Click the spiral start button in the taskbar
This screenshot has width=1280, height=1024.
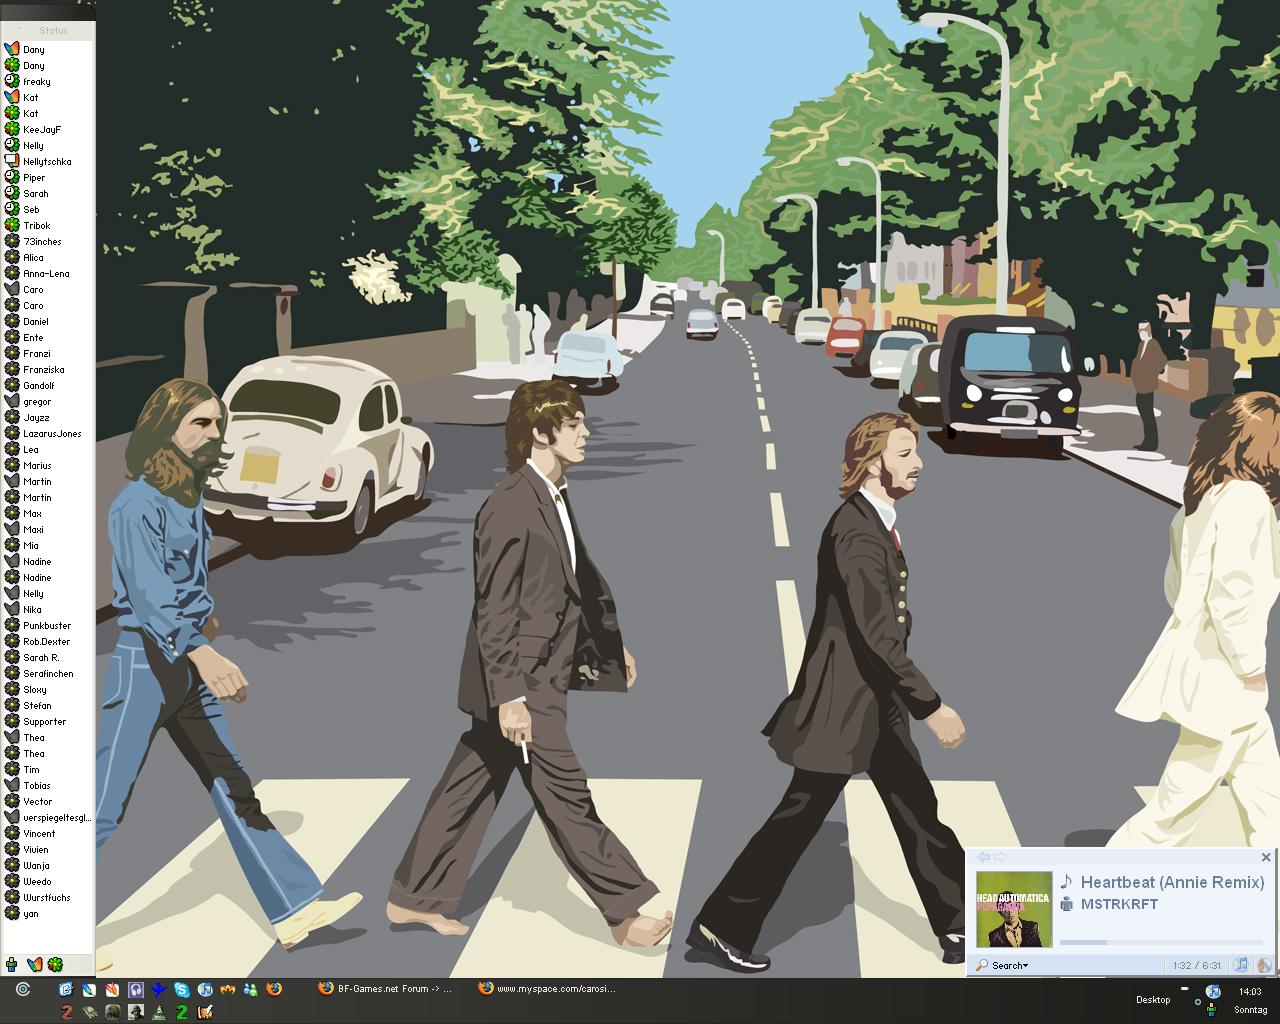tap(23, 989)
